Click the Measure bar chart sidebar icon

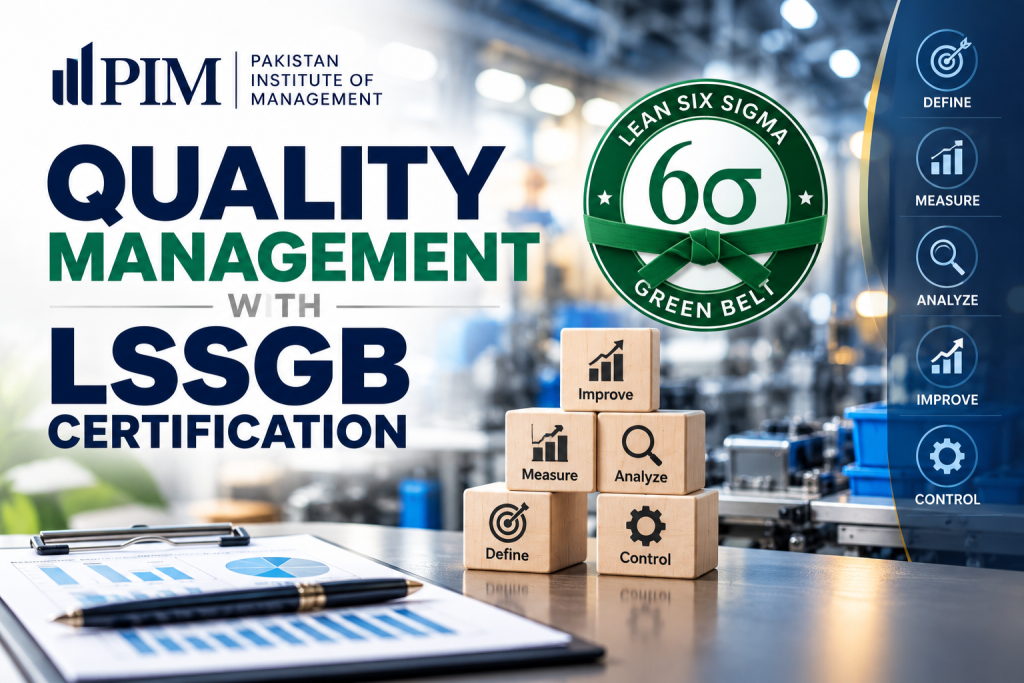tap(947, 159)
